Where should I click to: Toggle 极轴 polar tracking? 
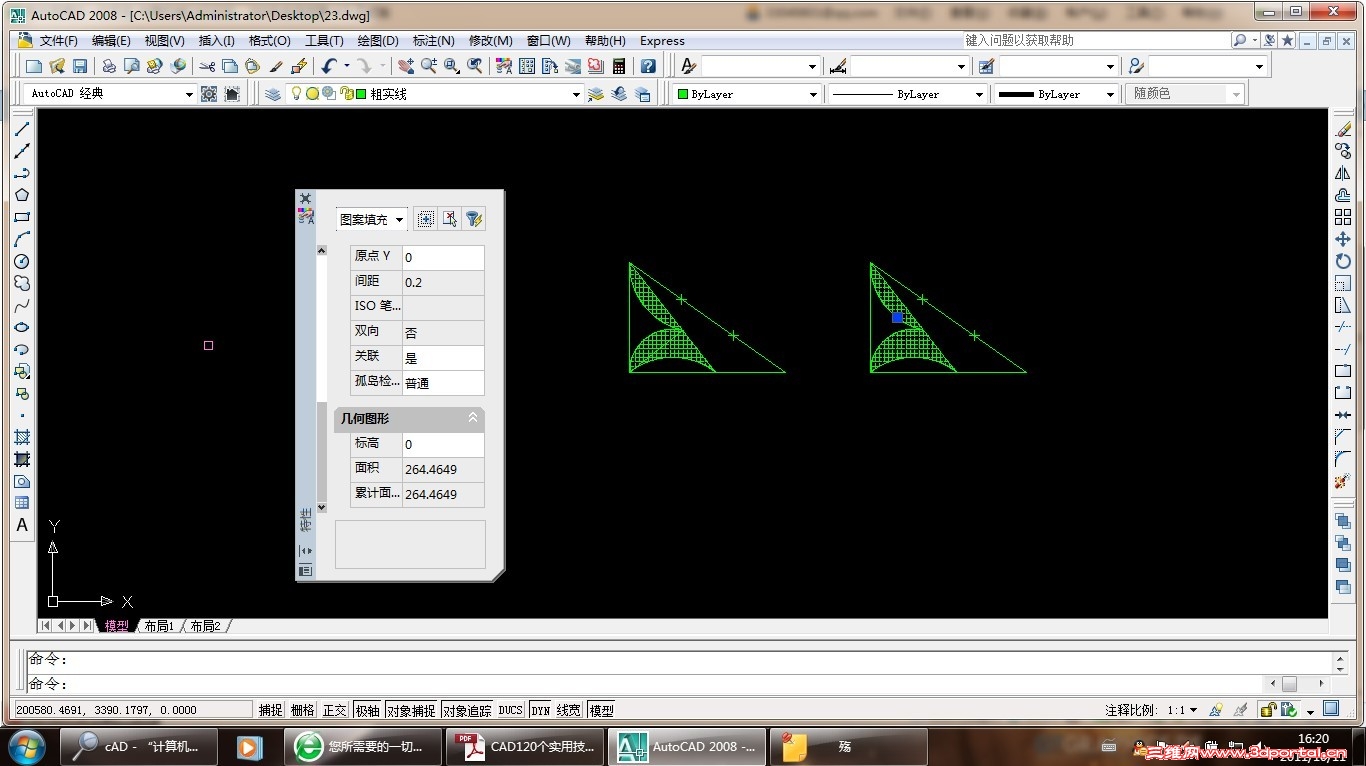(367, 710)
